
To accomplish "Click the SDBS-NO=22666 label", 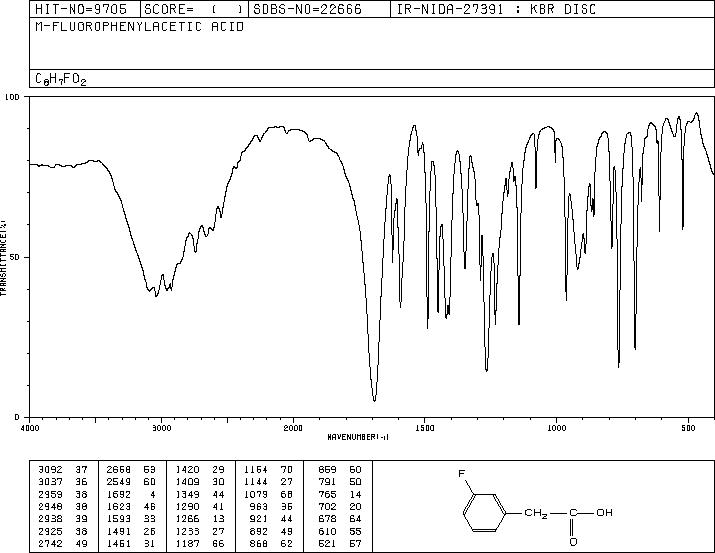I will point(307,9).
